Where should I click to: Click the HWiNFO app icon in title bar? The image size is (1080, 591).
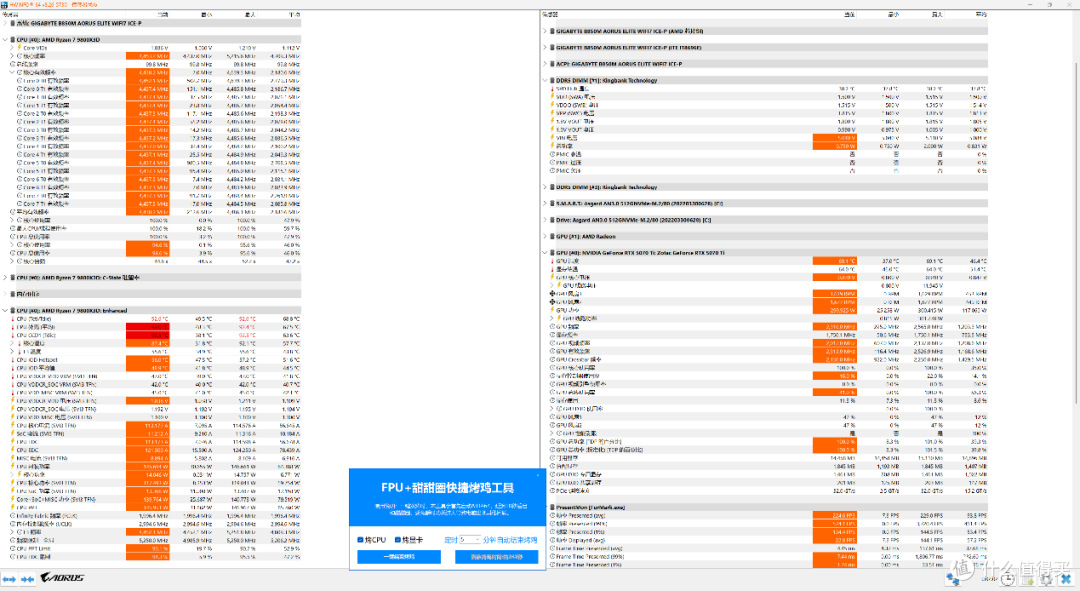point(4,4)
